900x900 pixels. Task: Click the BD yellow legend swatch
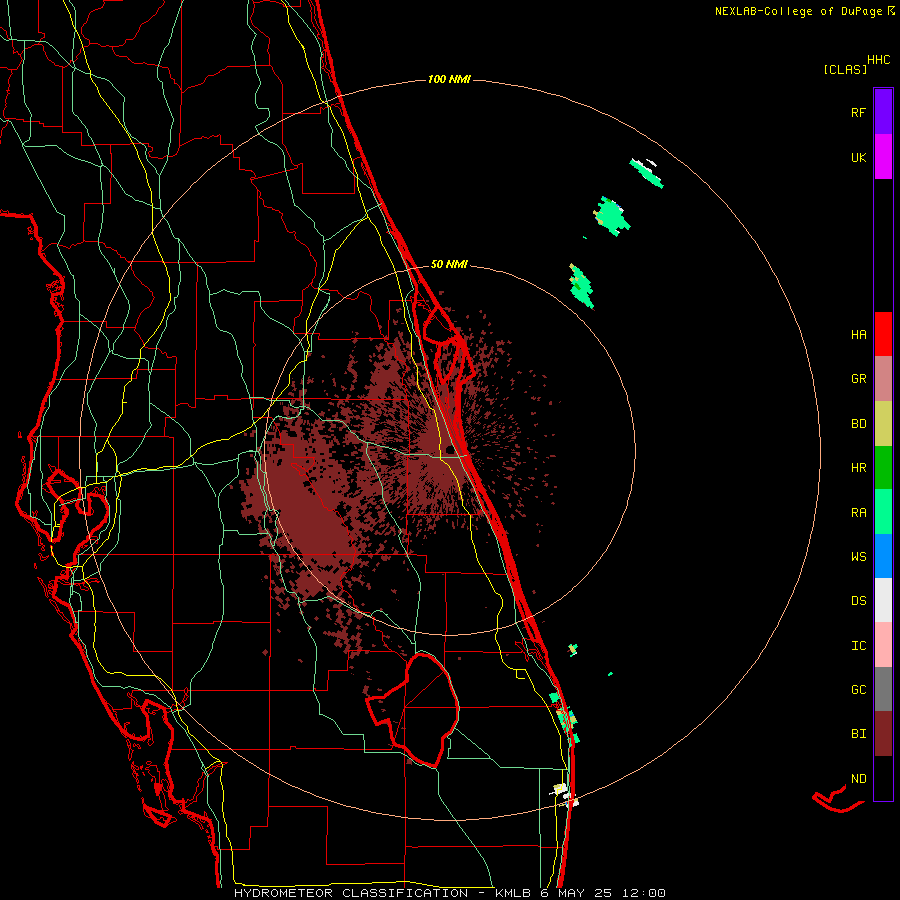coord(883,424)
